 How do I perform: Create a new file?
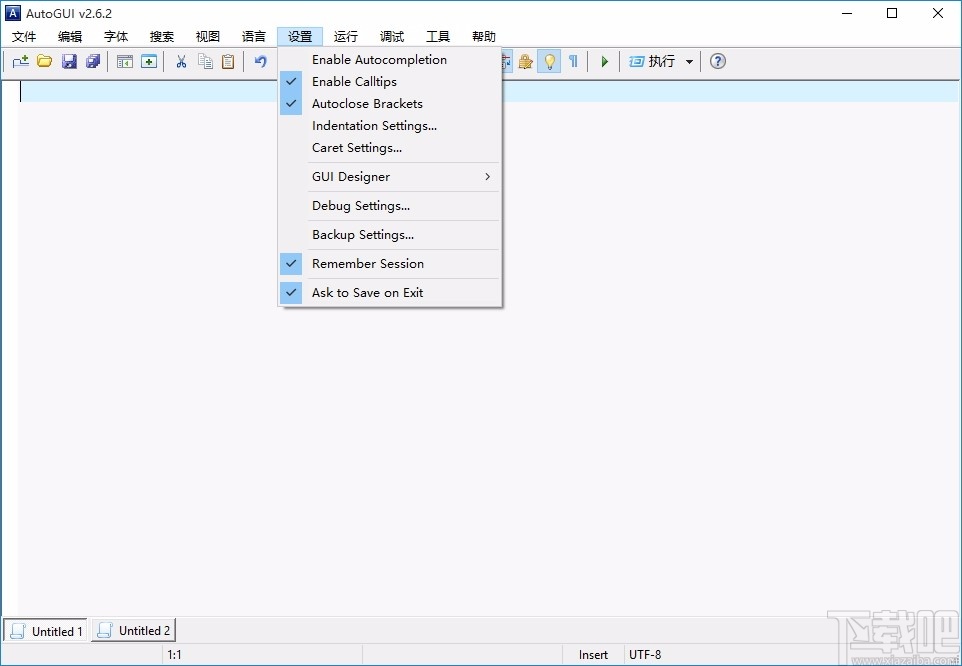[x=20, y=61]
